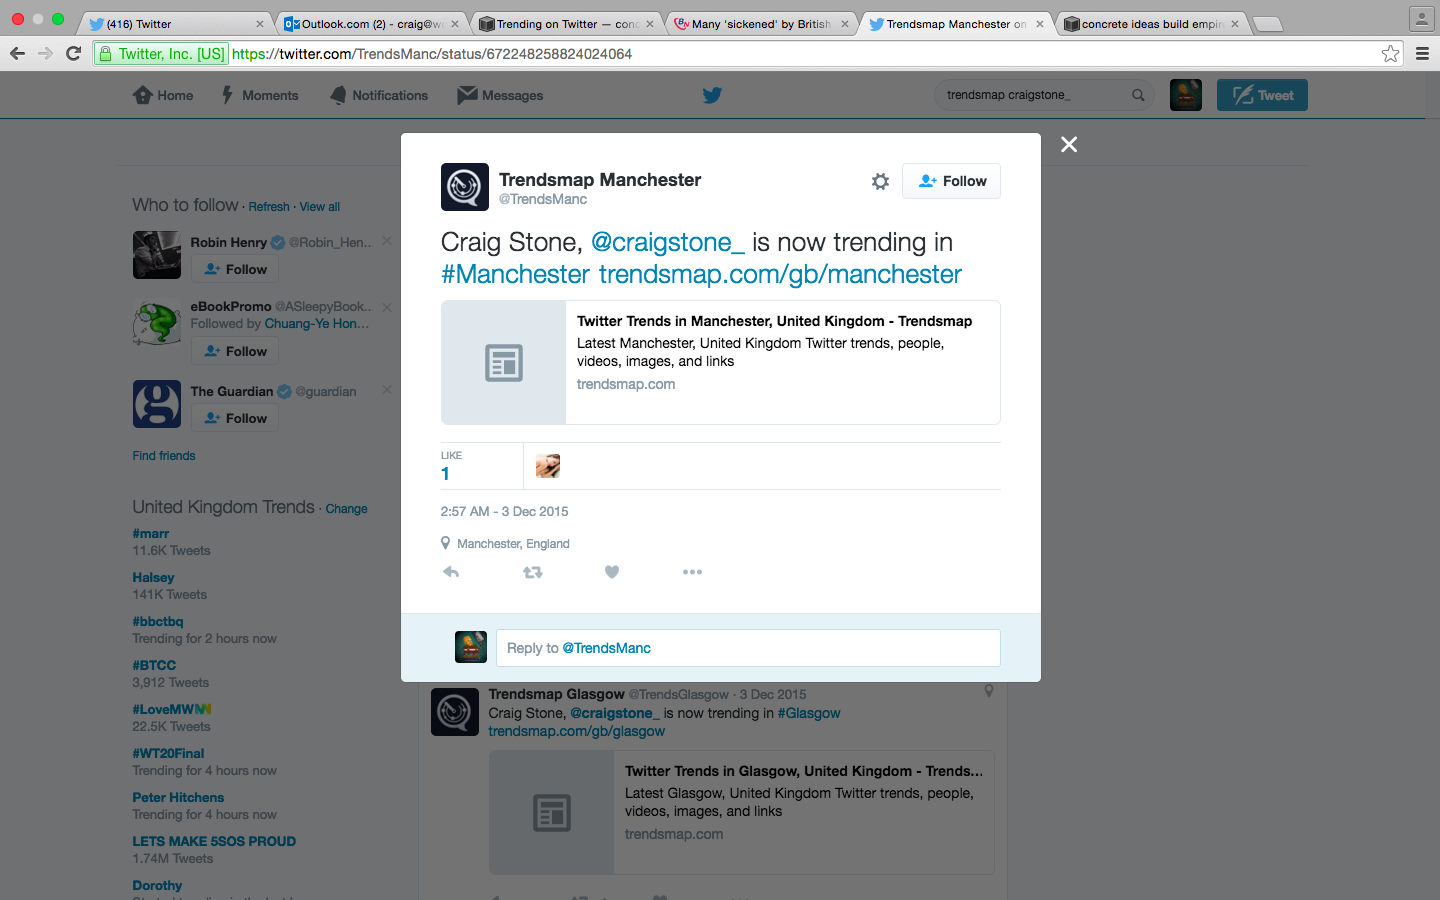The width and height of the screenshot is (1440, 900).
Task: Open Messages in the top navigation
Action: (500, 95)
